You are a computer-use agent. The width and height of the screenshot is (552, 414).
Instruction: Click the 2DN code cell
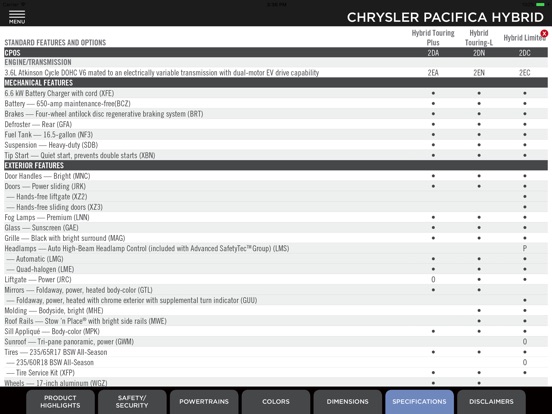click(479, 53)
